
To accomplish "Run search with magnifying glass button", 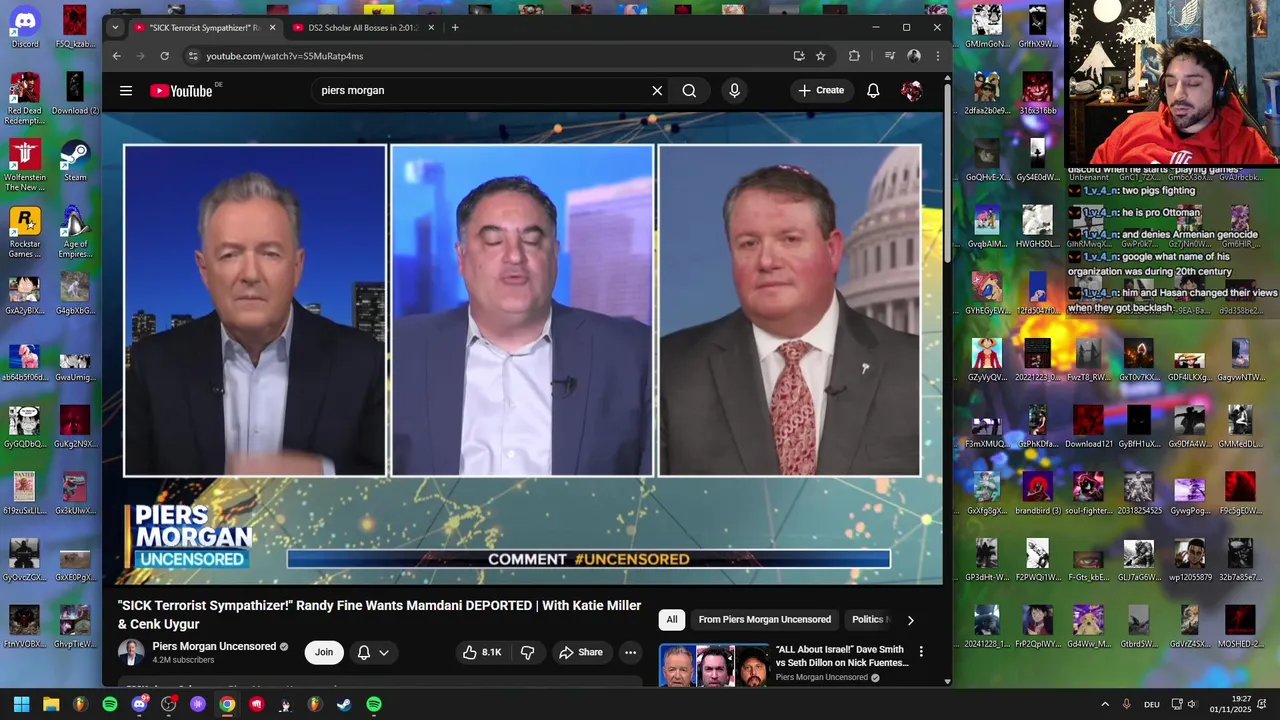I will point(689,91).
